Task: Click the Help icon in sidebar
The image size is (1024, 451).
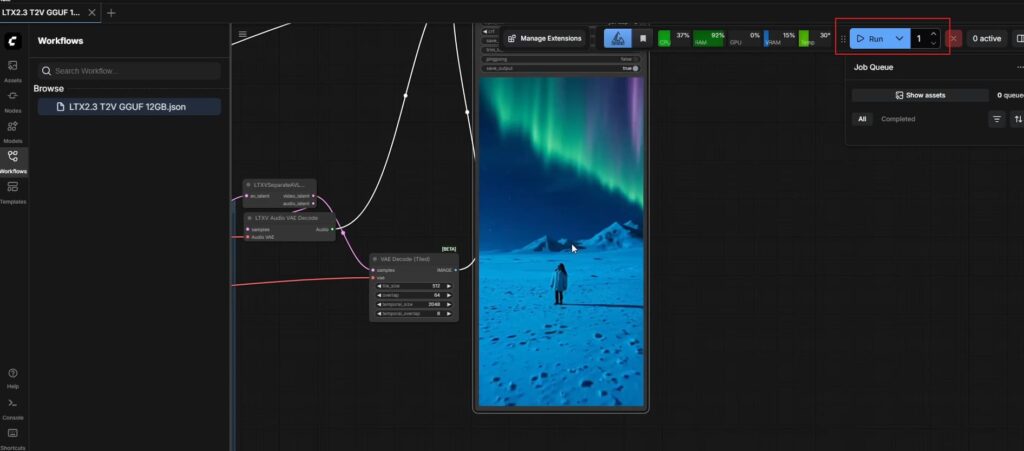Action: coord(13,377)
